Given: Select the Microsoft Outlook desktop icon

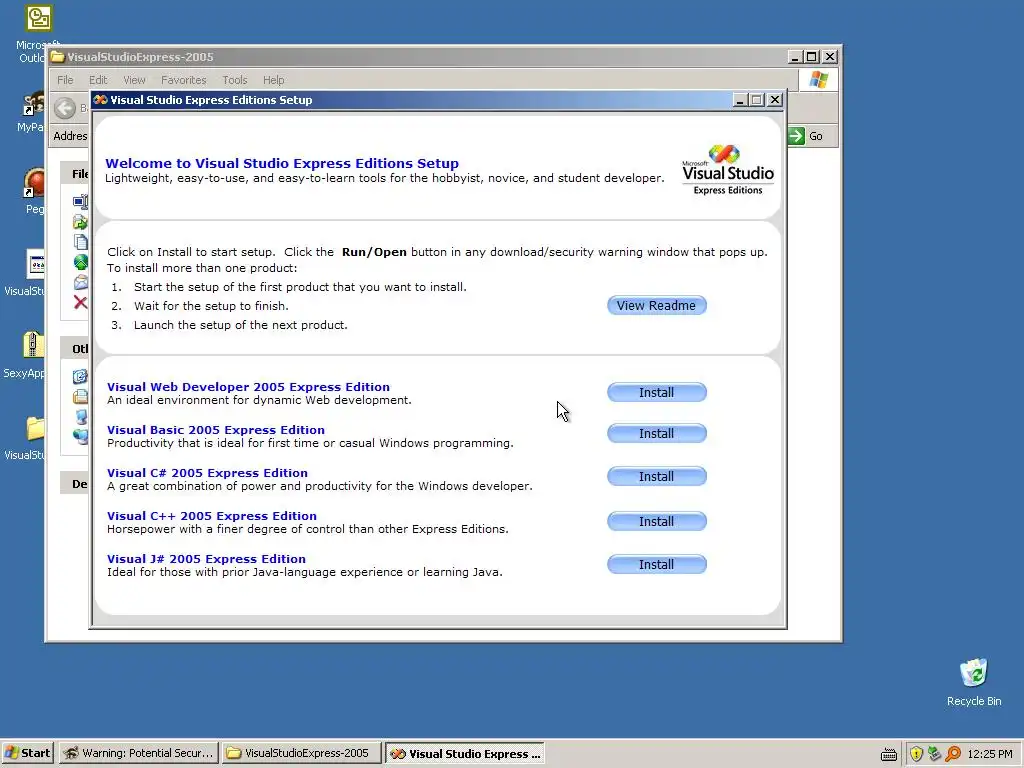Looking at the screenshot, I should click(x=39, y=18).
